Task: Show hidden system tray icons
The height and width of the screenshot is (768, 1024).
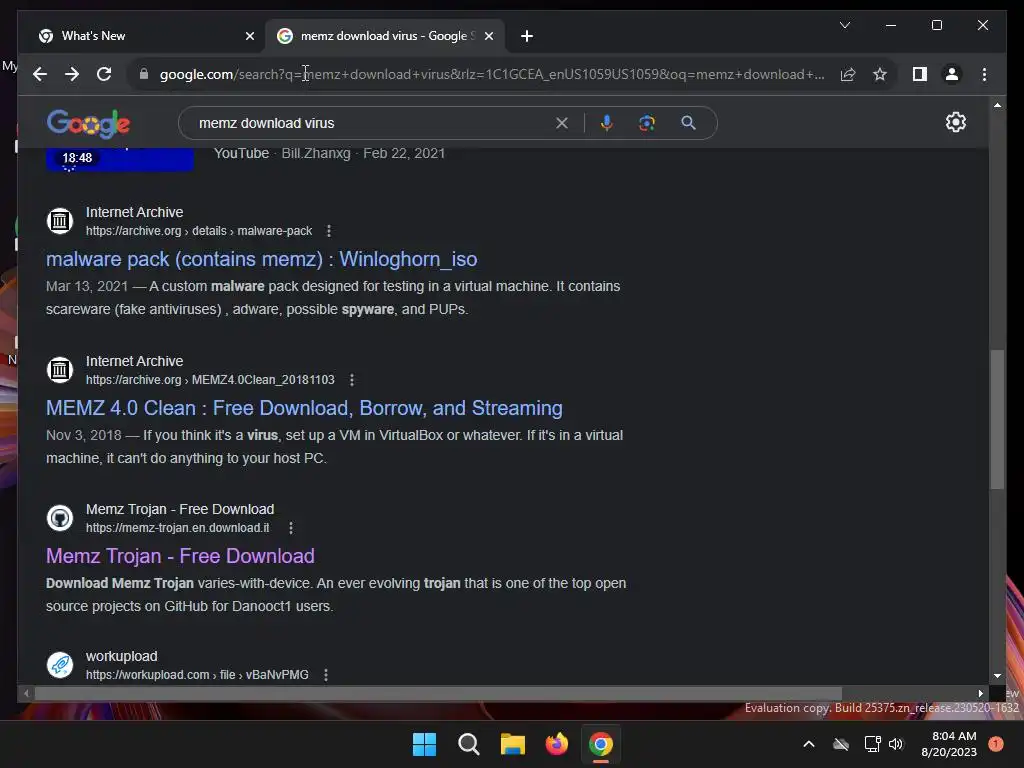Action: pyautogui.click(x=808, y=744)
